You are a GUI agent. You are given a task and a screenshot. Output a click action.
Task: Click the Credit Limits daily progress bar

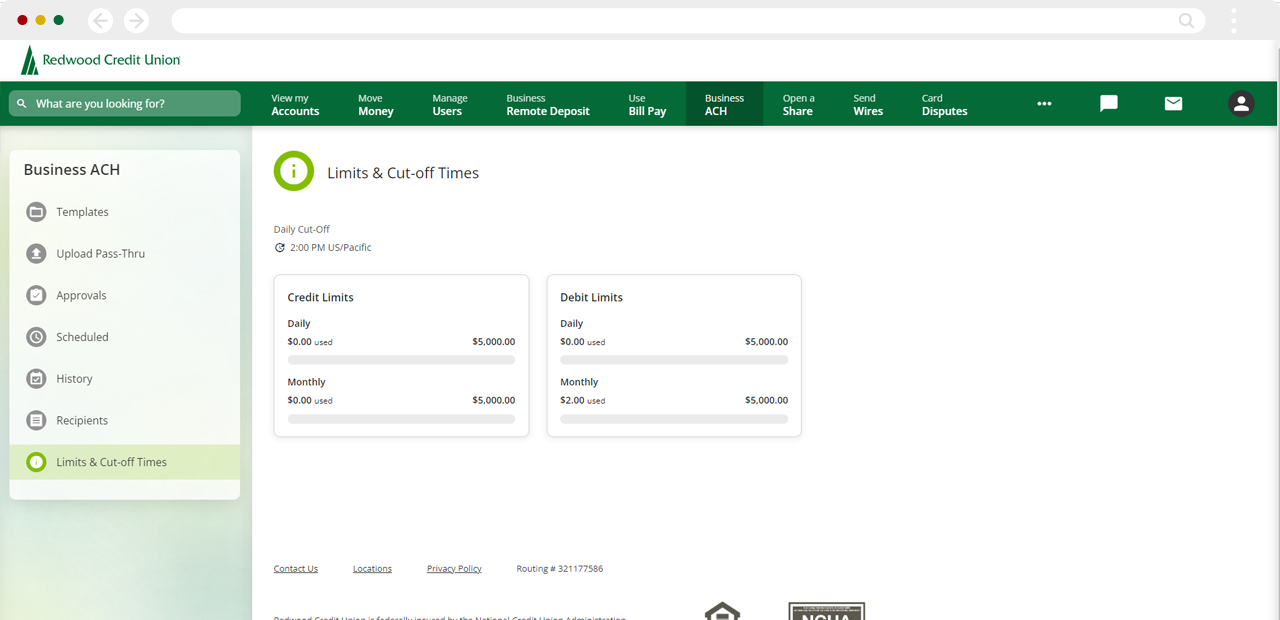(401, 360)
